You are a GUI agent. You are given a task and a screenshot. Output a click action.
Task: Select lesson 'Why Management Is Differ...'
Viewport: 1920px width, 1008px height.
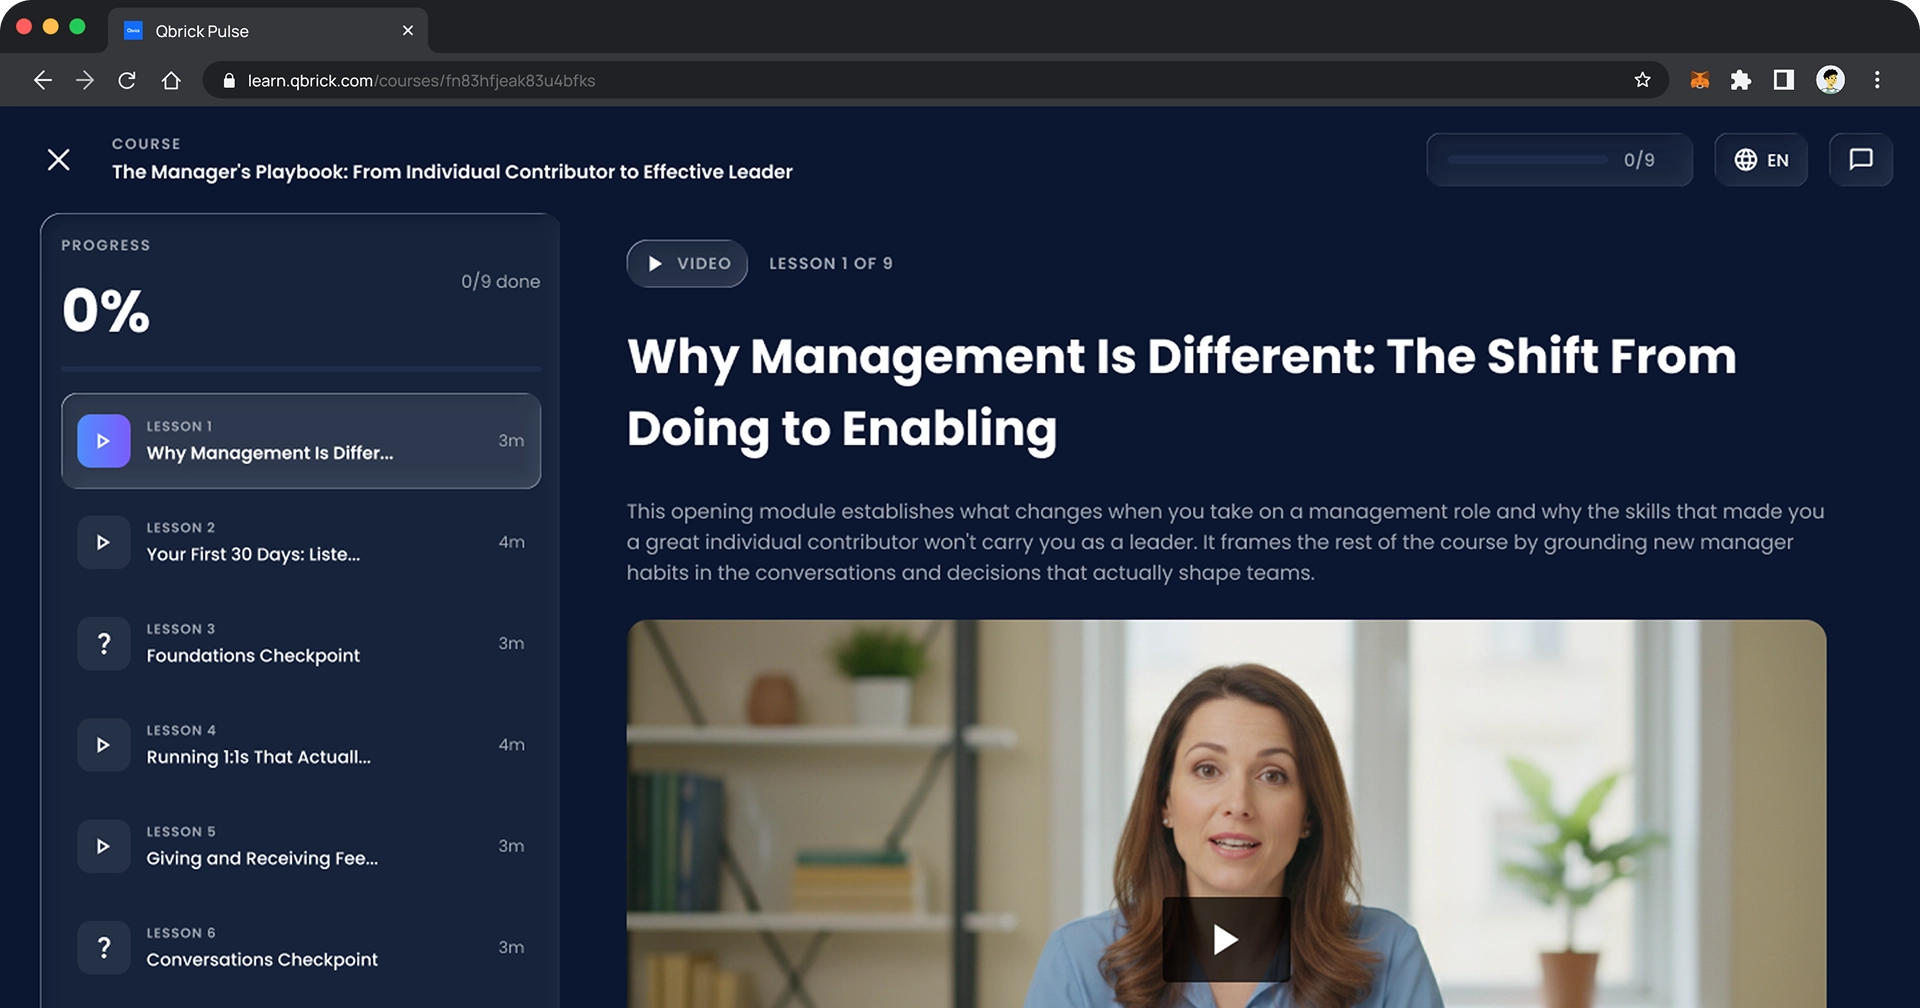point(301,441)
